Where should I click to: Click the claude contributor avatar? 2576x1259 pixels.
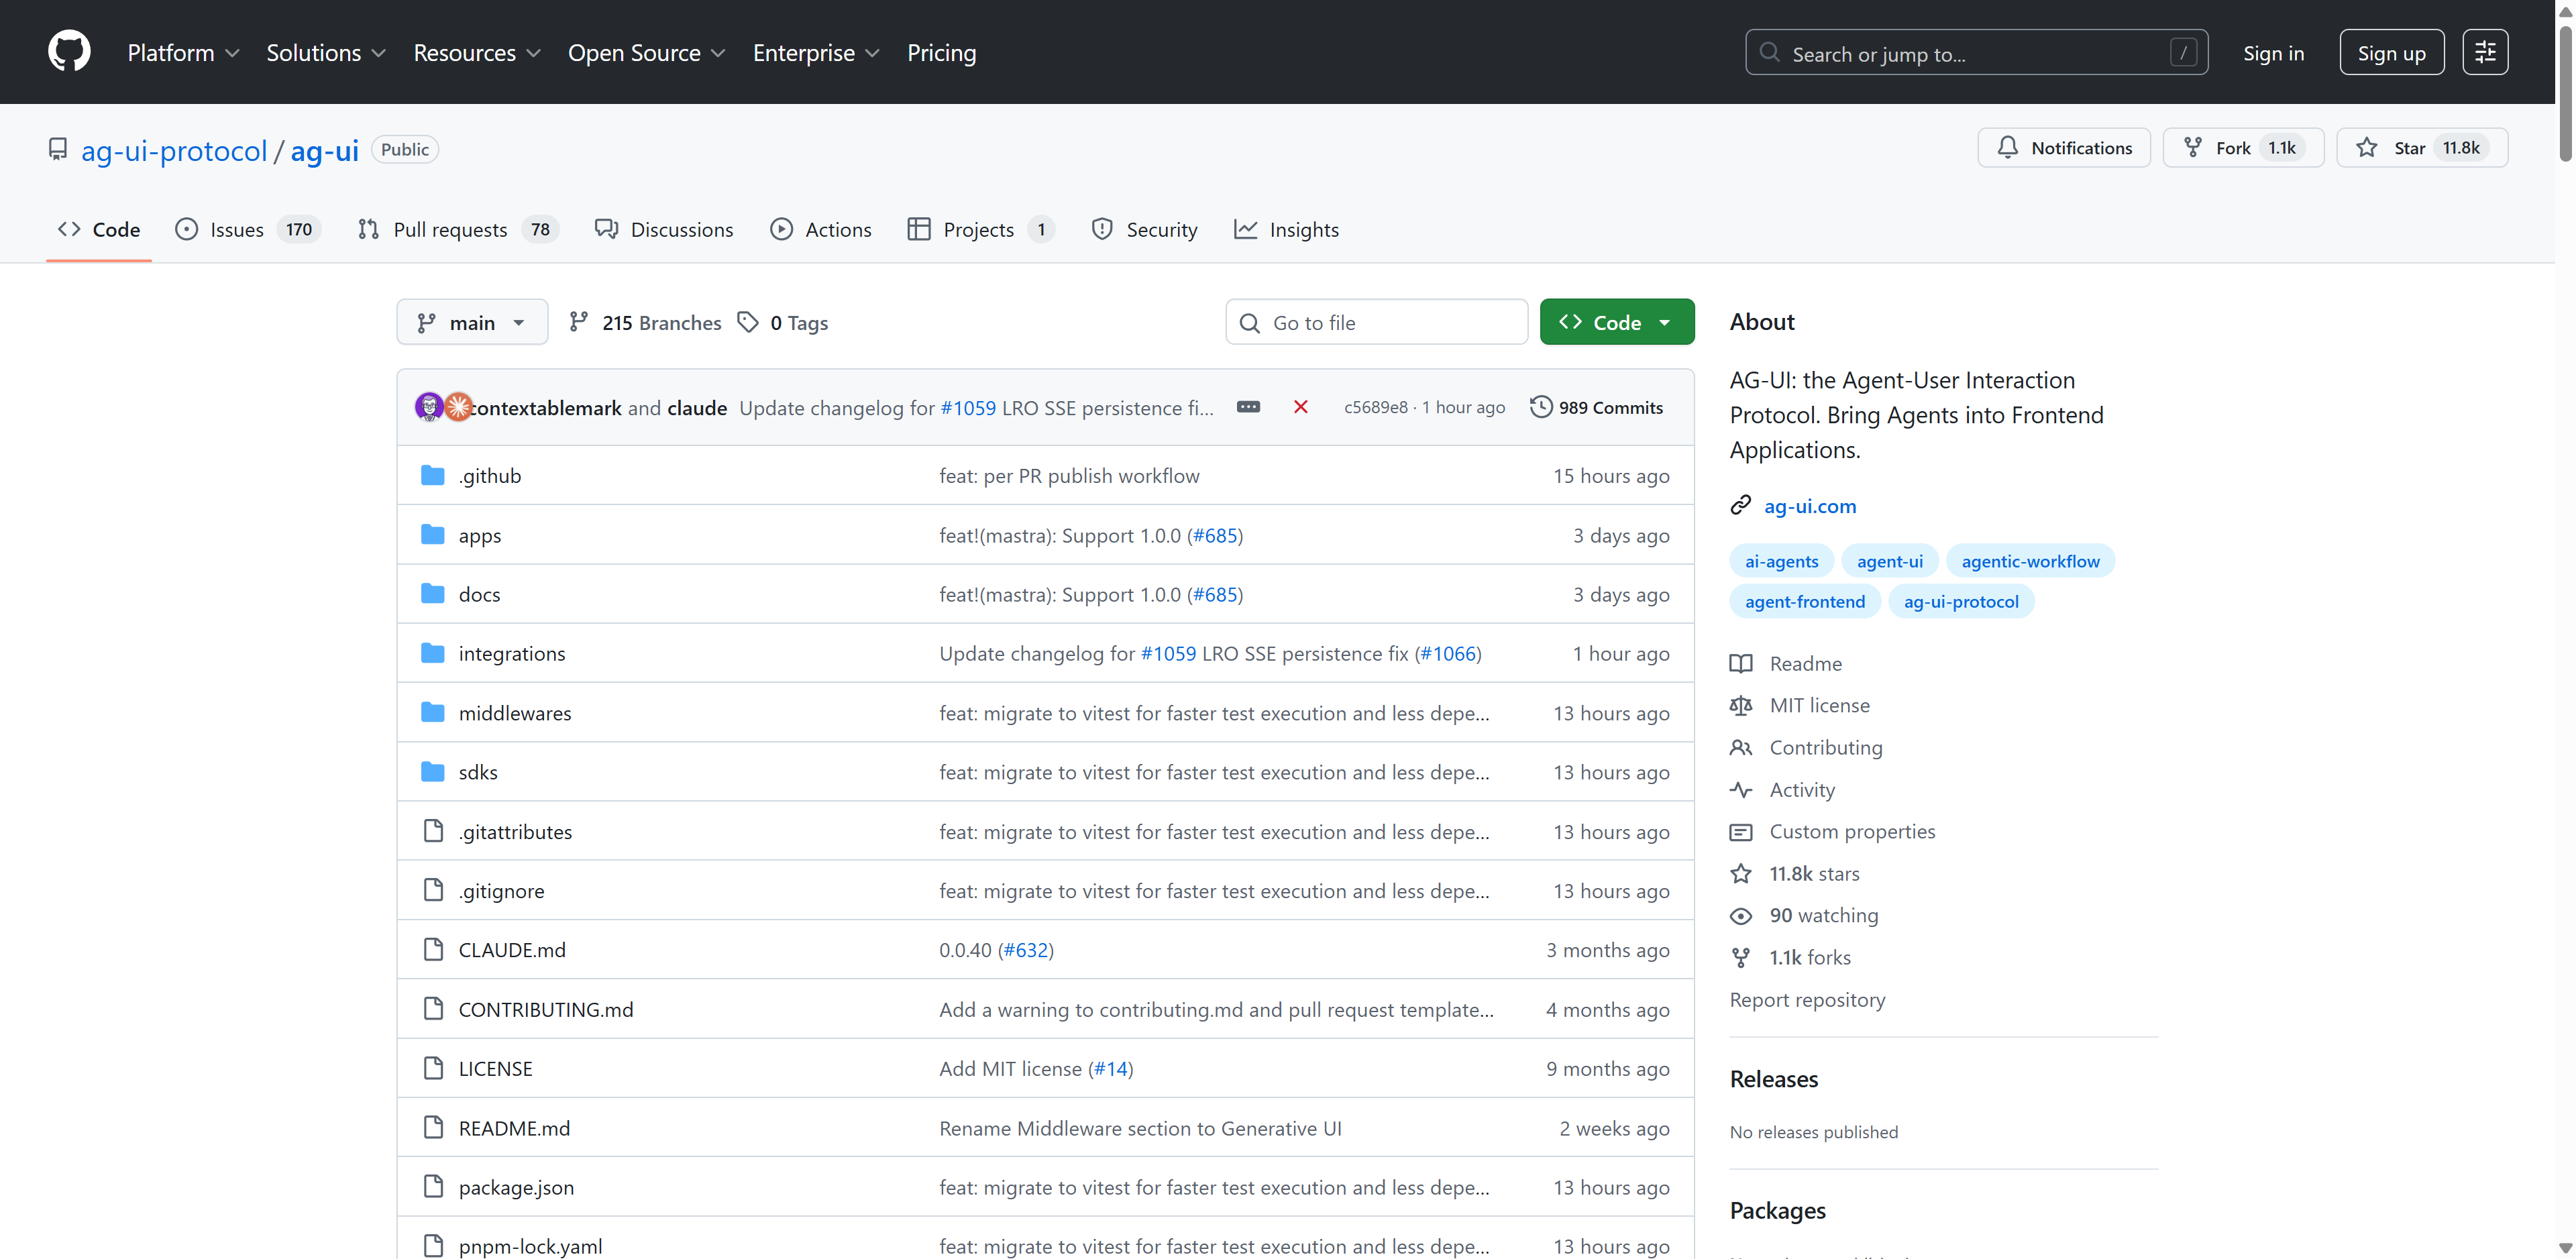coord(458,407)
